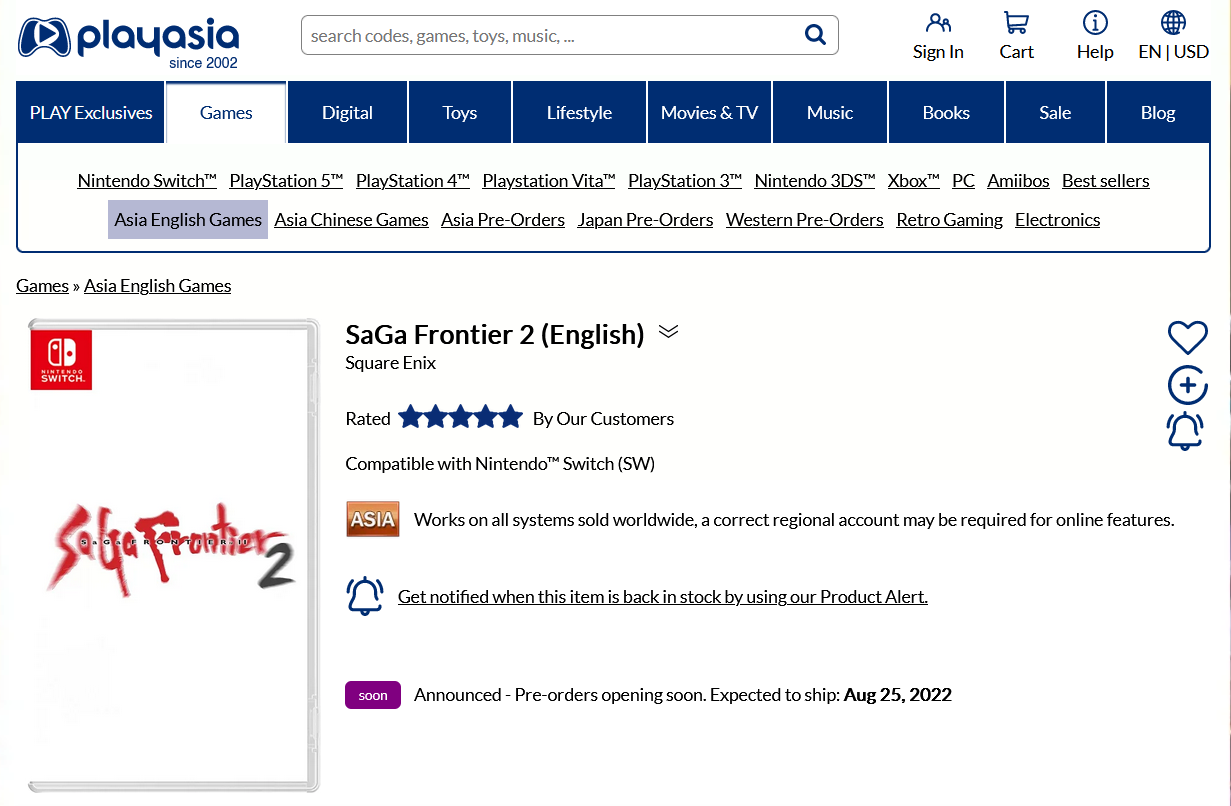Viewport: 1231px width, 806px height.
Task: Click the five-star customer rating
Action: click(460, 418)
